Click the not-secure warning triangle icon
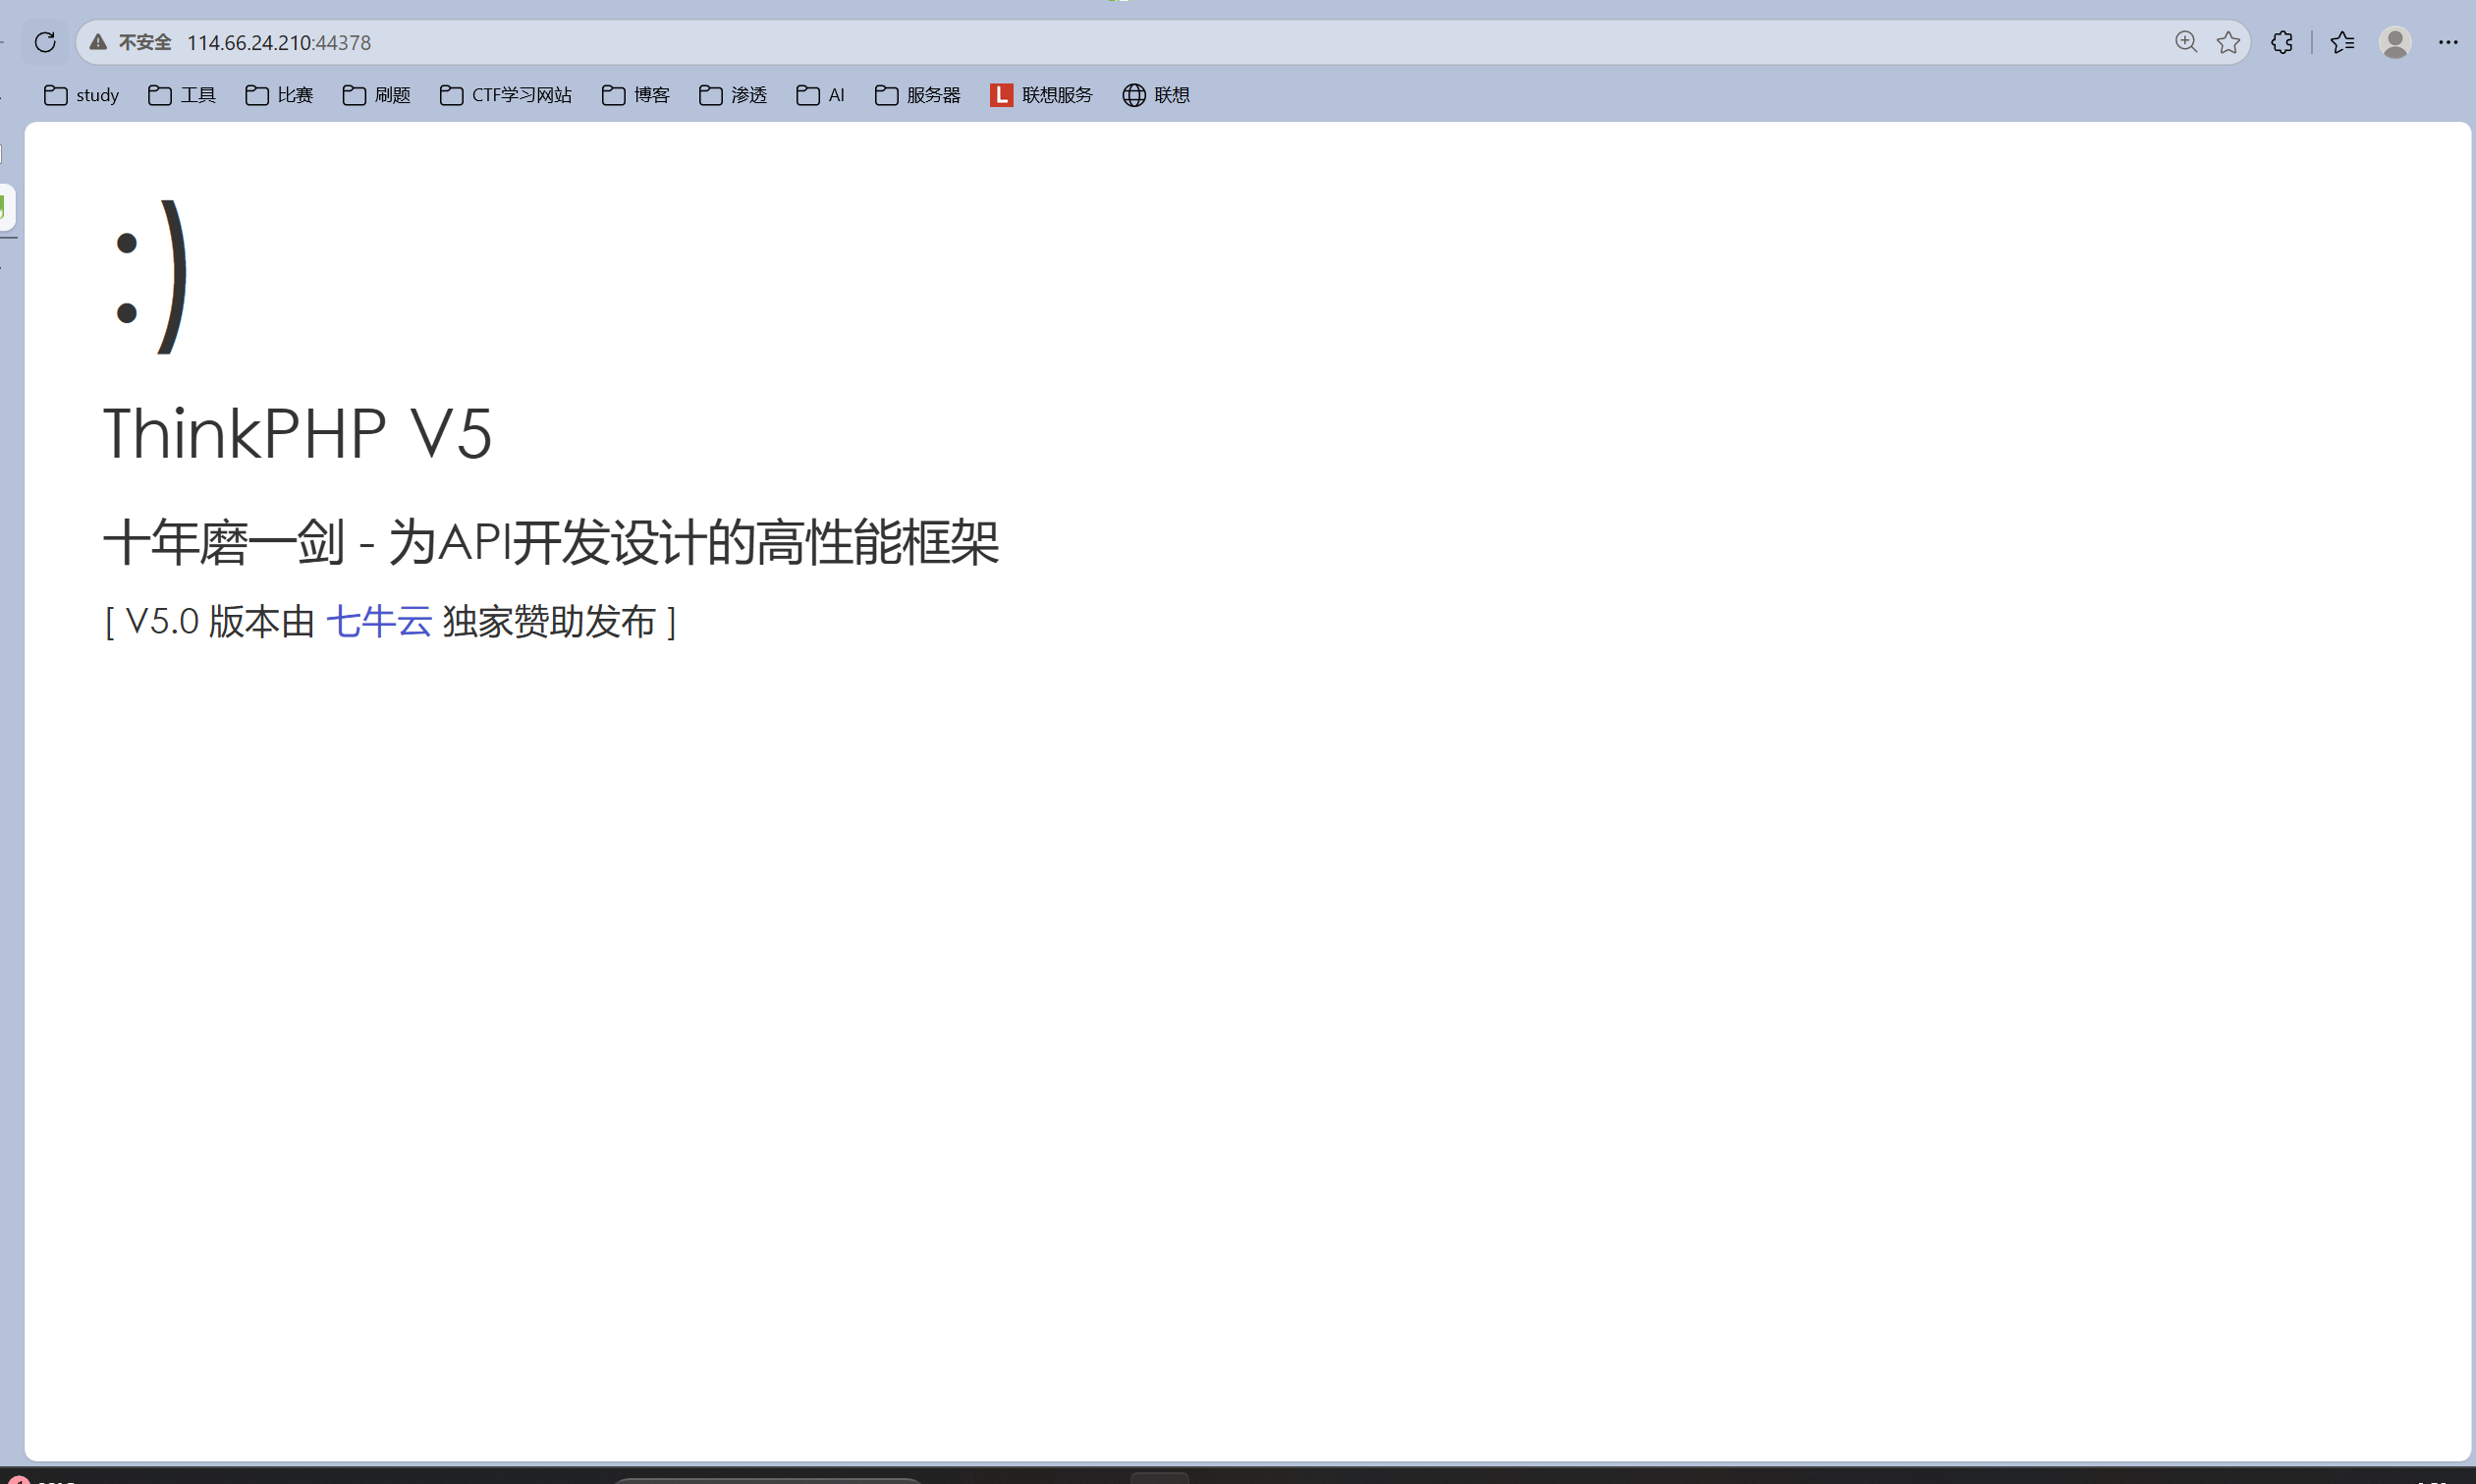Viewport: 2476px width, 1484px height. [98, 42]
